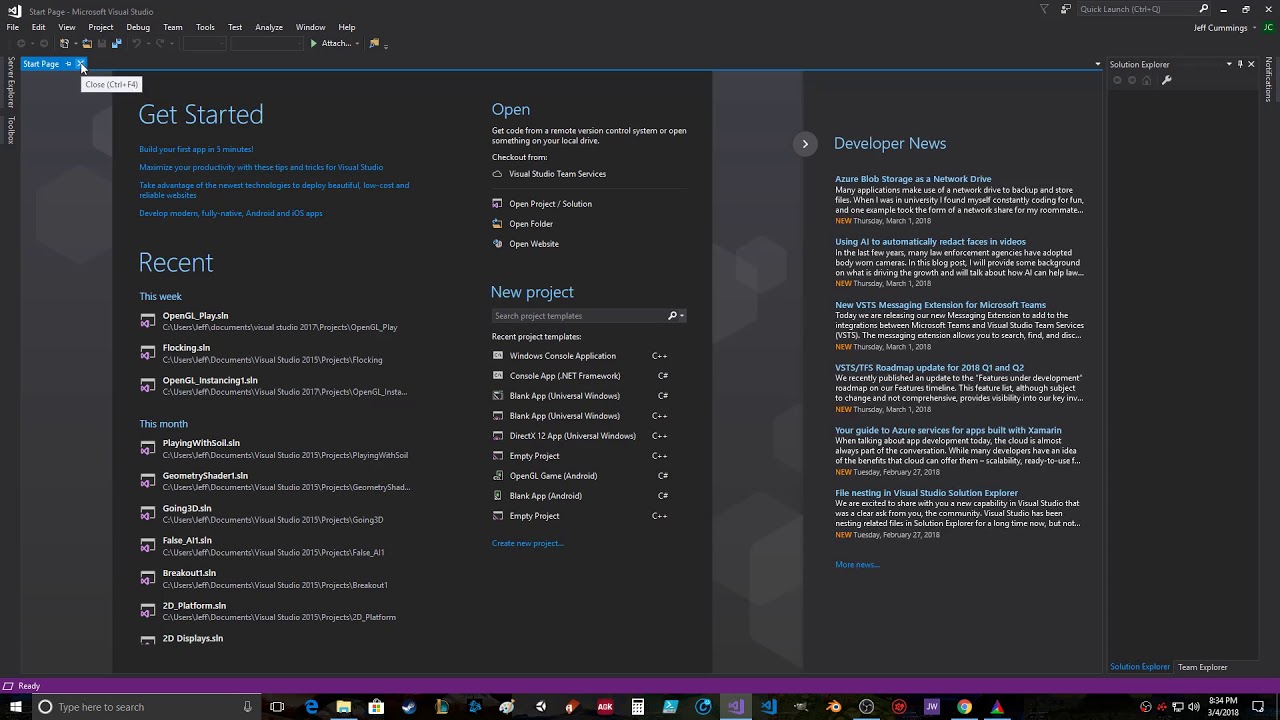Viewport: 1280px width, 720px height.
Task: Click the Open Folder link
Action: pyautogui.click(x=531, y=224)
